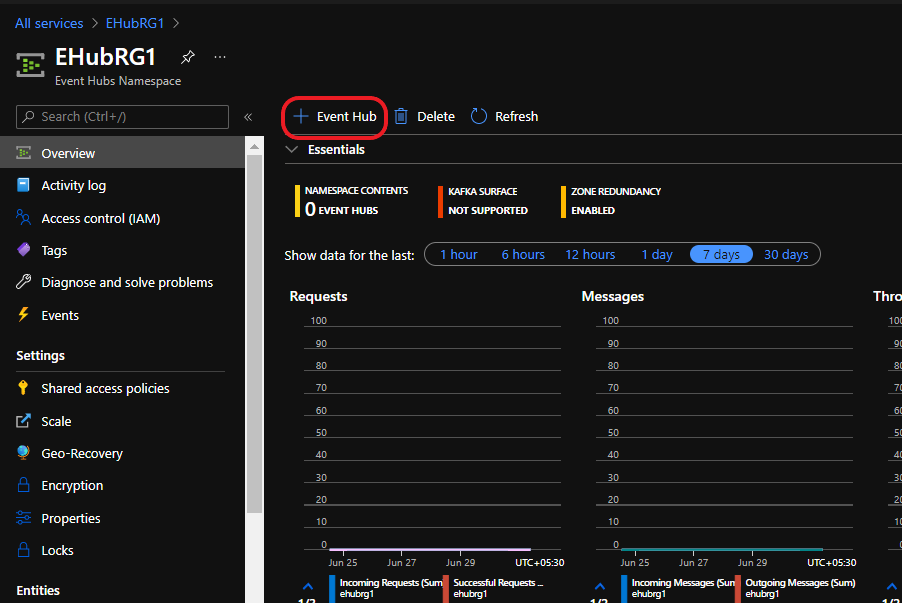The width and height of the screenshot is (902, 603).
Task: Delete the namespace
Action: tap(425, 117)
